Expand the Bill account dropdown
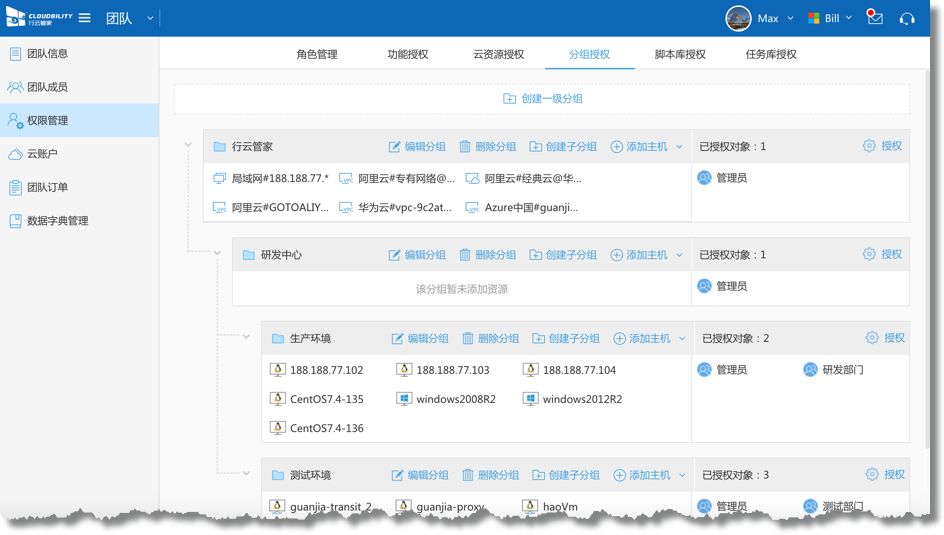 coord(849,18)
